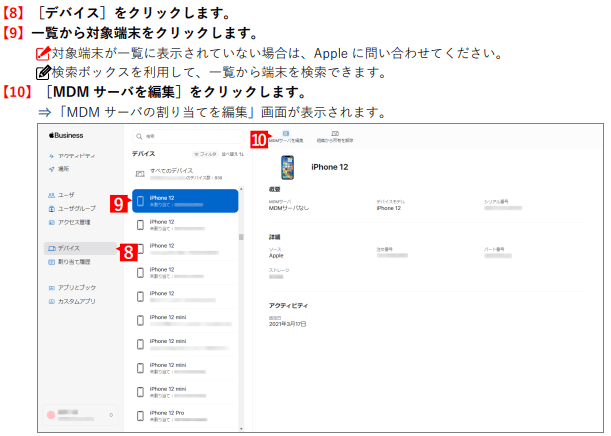Viewport: 611px width, 436px height.
Task: Click the 2021年3月17日 date value
Action: pyautogui.click(x=288, y=324)
